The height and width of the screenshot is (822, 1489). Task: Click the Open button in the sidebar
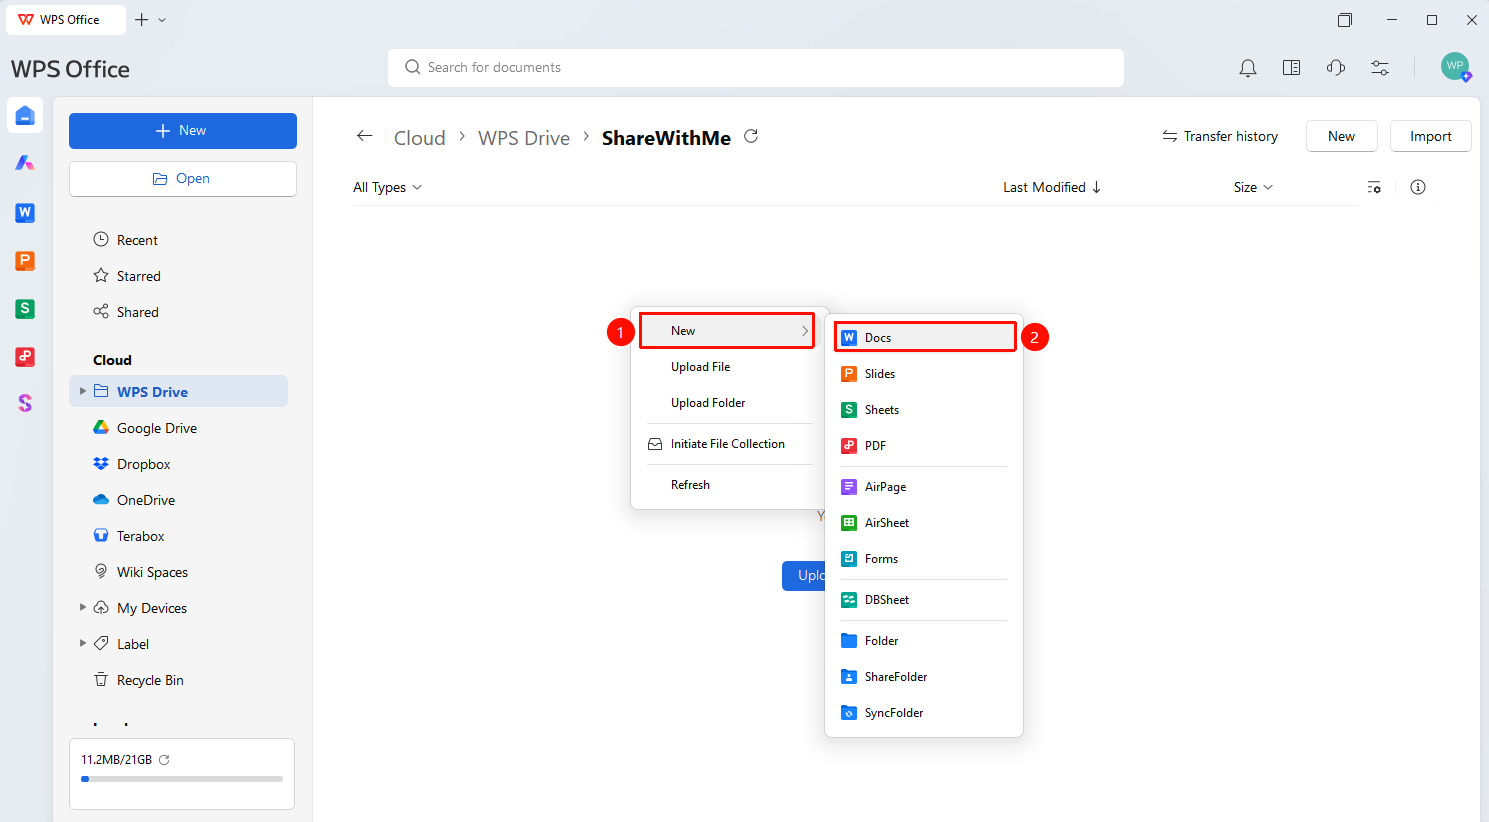(183, 179)
